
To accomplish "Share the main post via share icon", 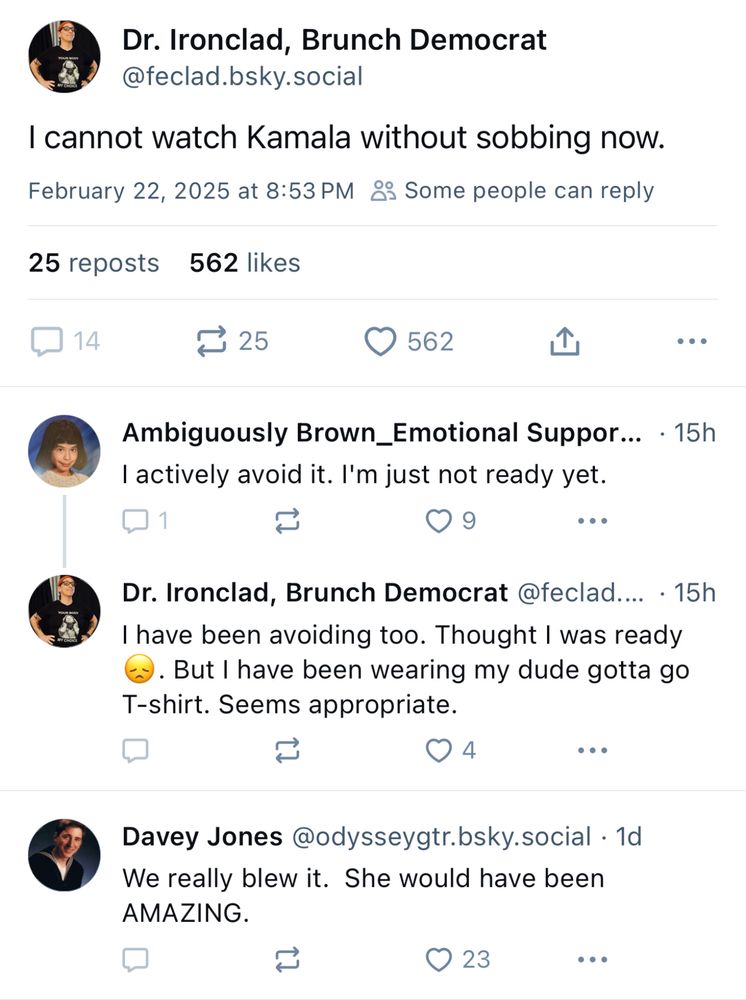I will (564, 342).
